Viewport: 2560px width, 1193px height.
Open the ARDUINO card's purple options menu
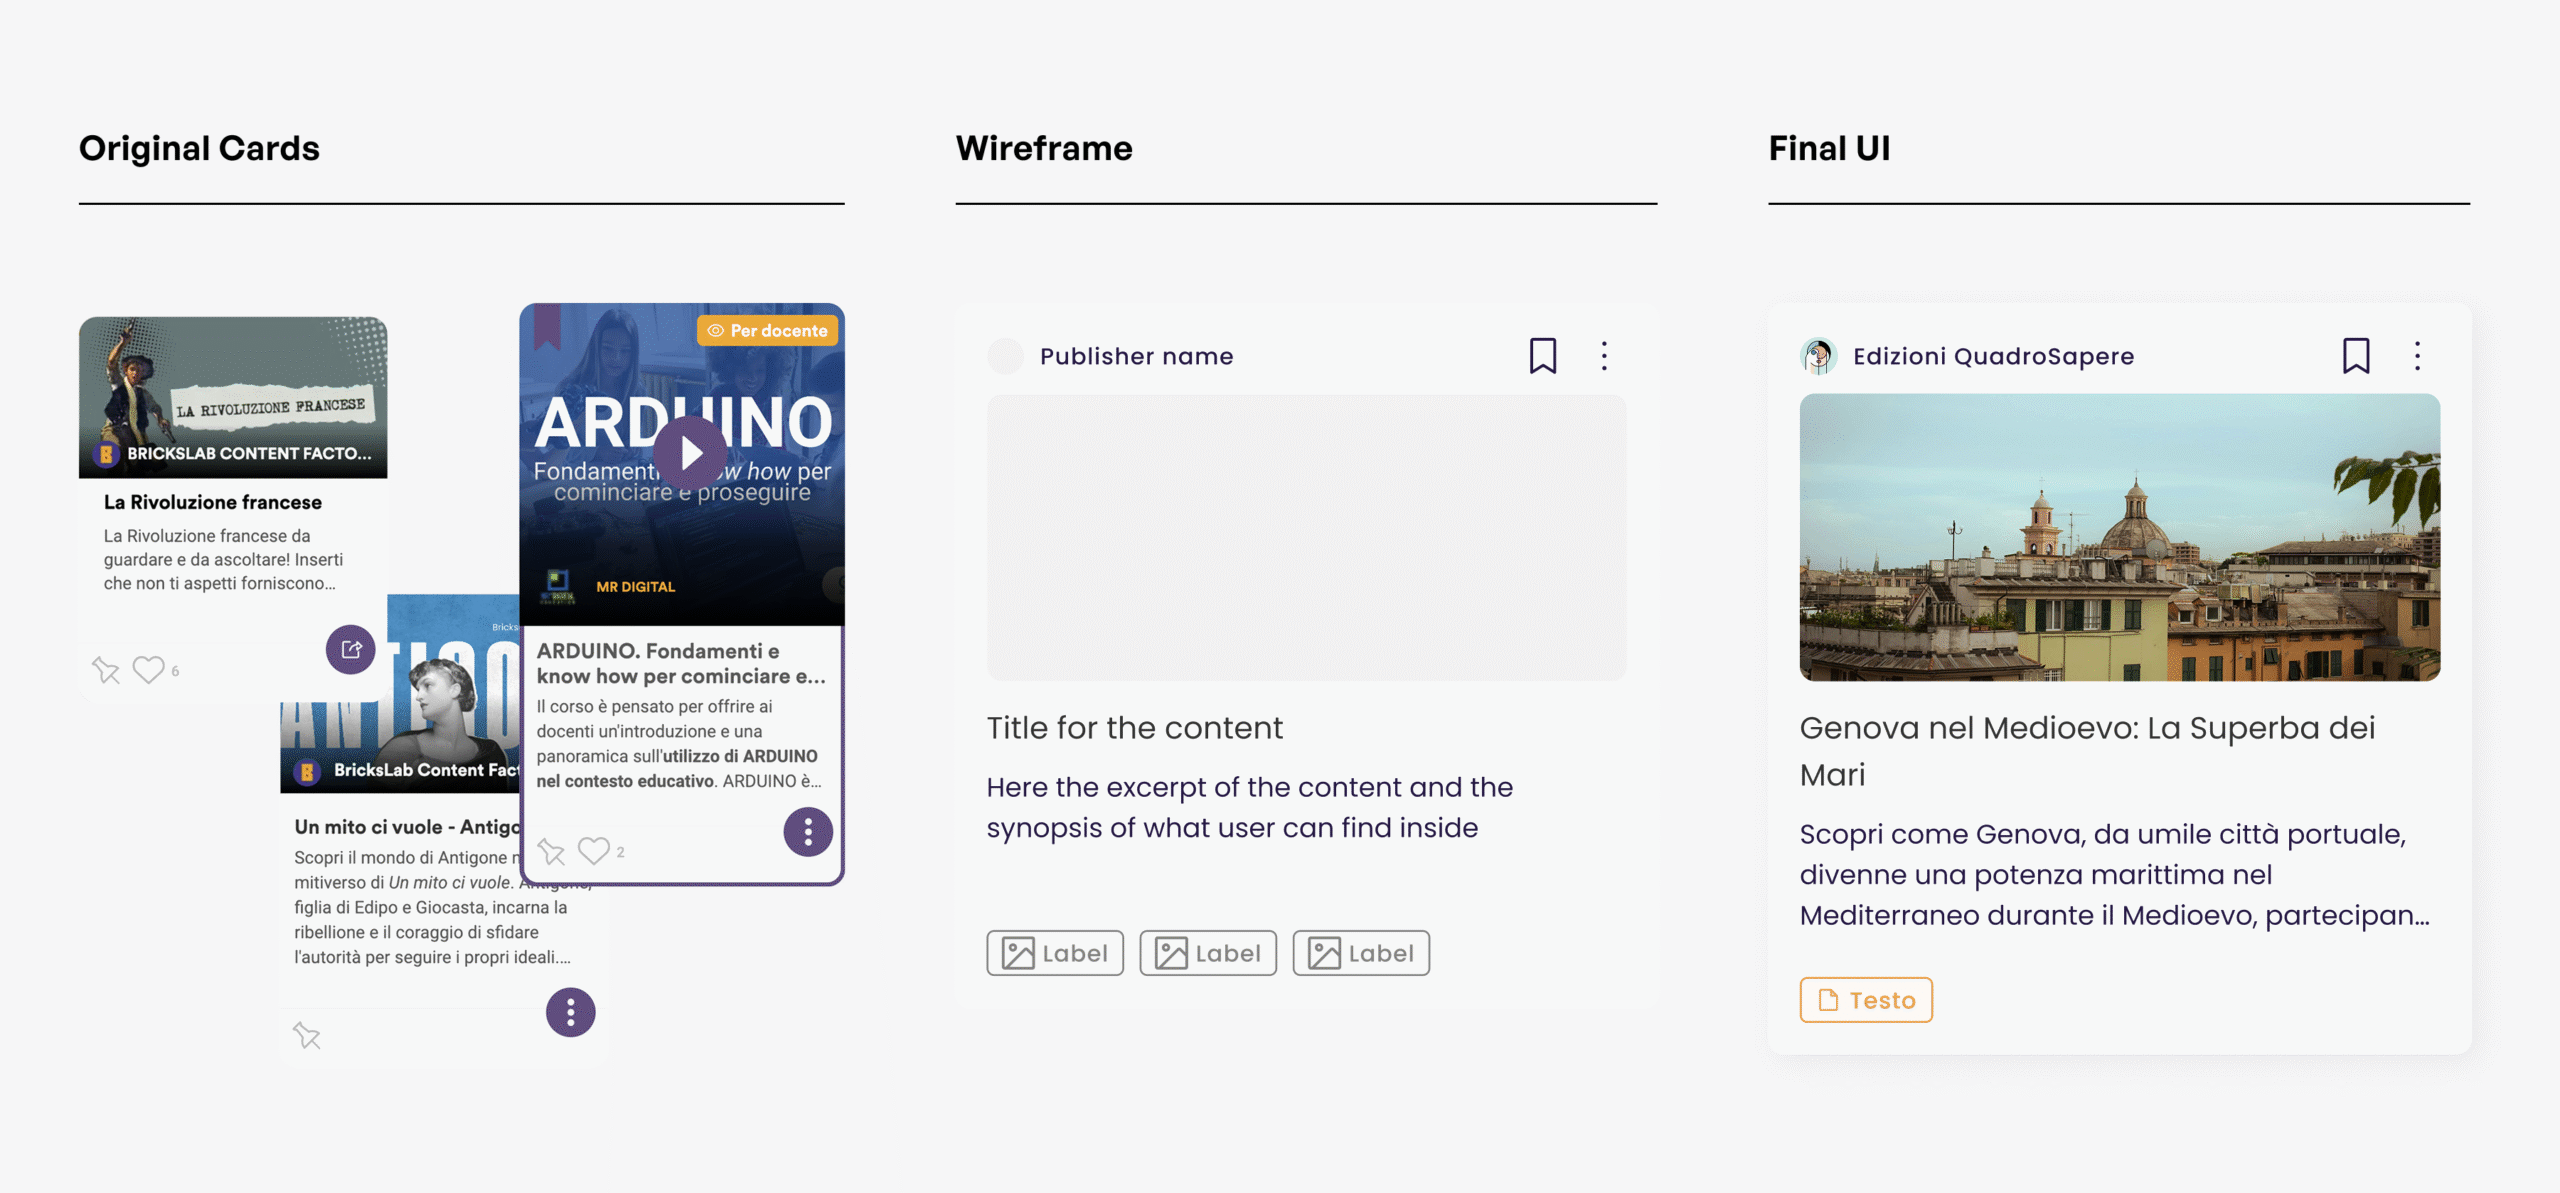pos(808,832)
